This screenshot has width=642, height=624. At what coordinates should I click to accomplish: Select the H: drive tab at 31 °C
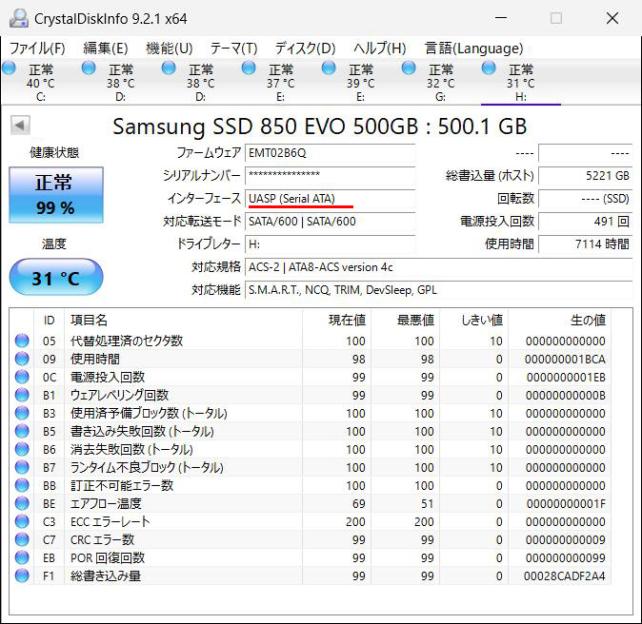point(520,83)
